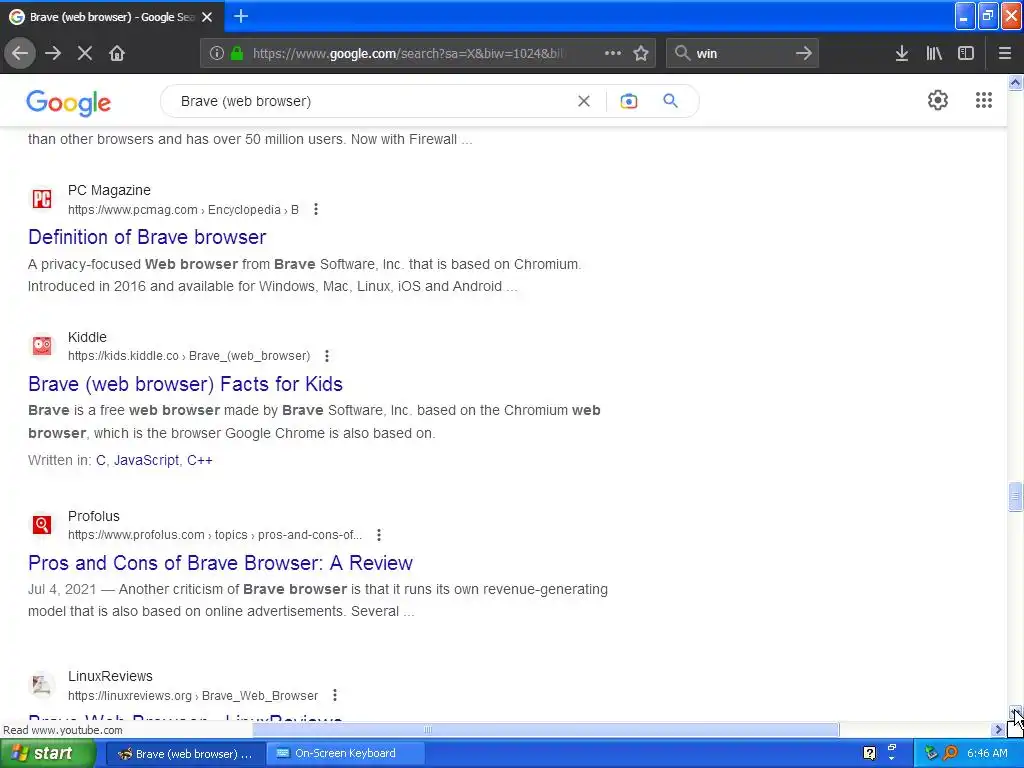Open the Library bookmarks and history
The height and width of the screenshot is (768, 1024).
[934, 53]
